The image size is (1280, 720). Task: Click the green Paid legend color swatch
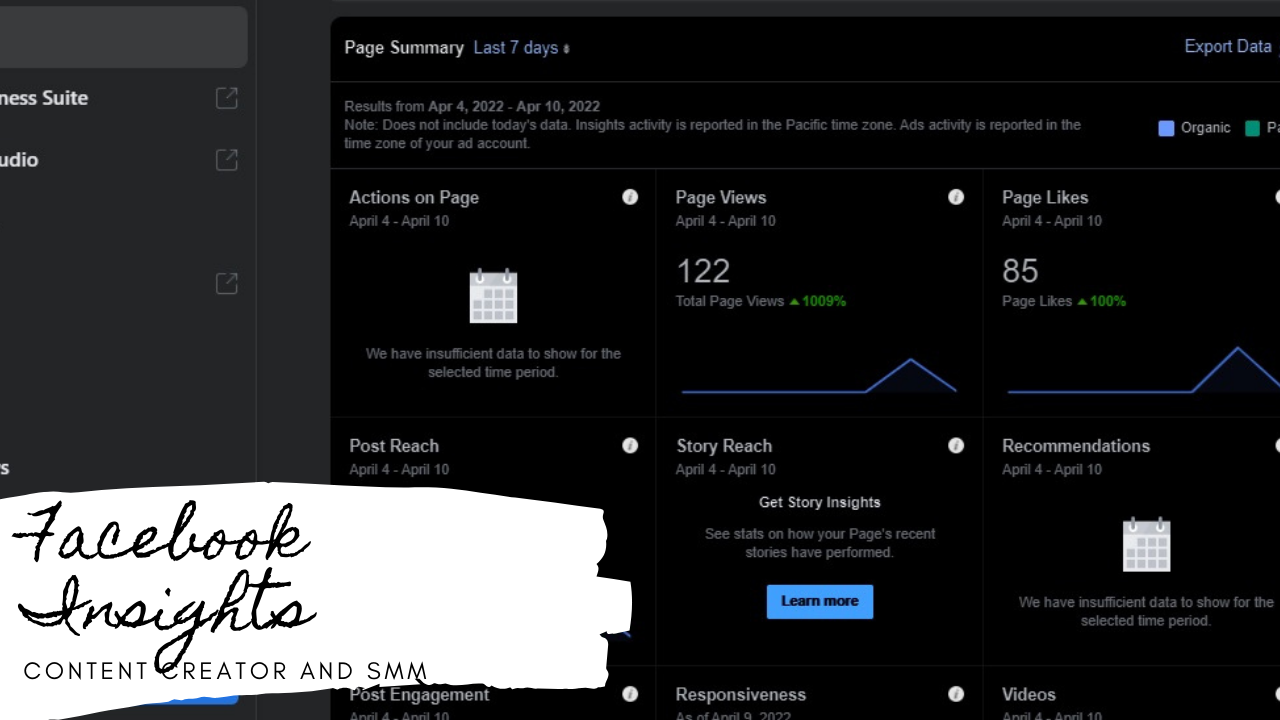(1252, 128)
